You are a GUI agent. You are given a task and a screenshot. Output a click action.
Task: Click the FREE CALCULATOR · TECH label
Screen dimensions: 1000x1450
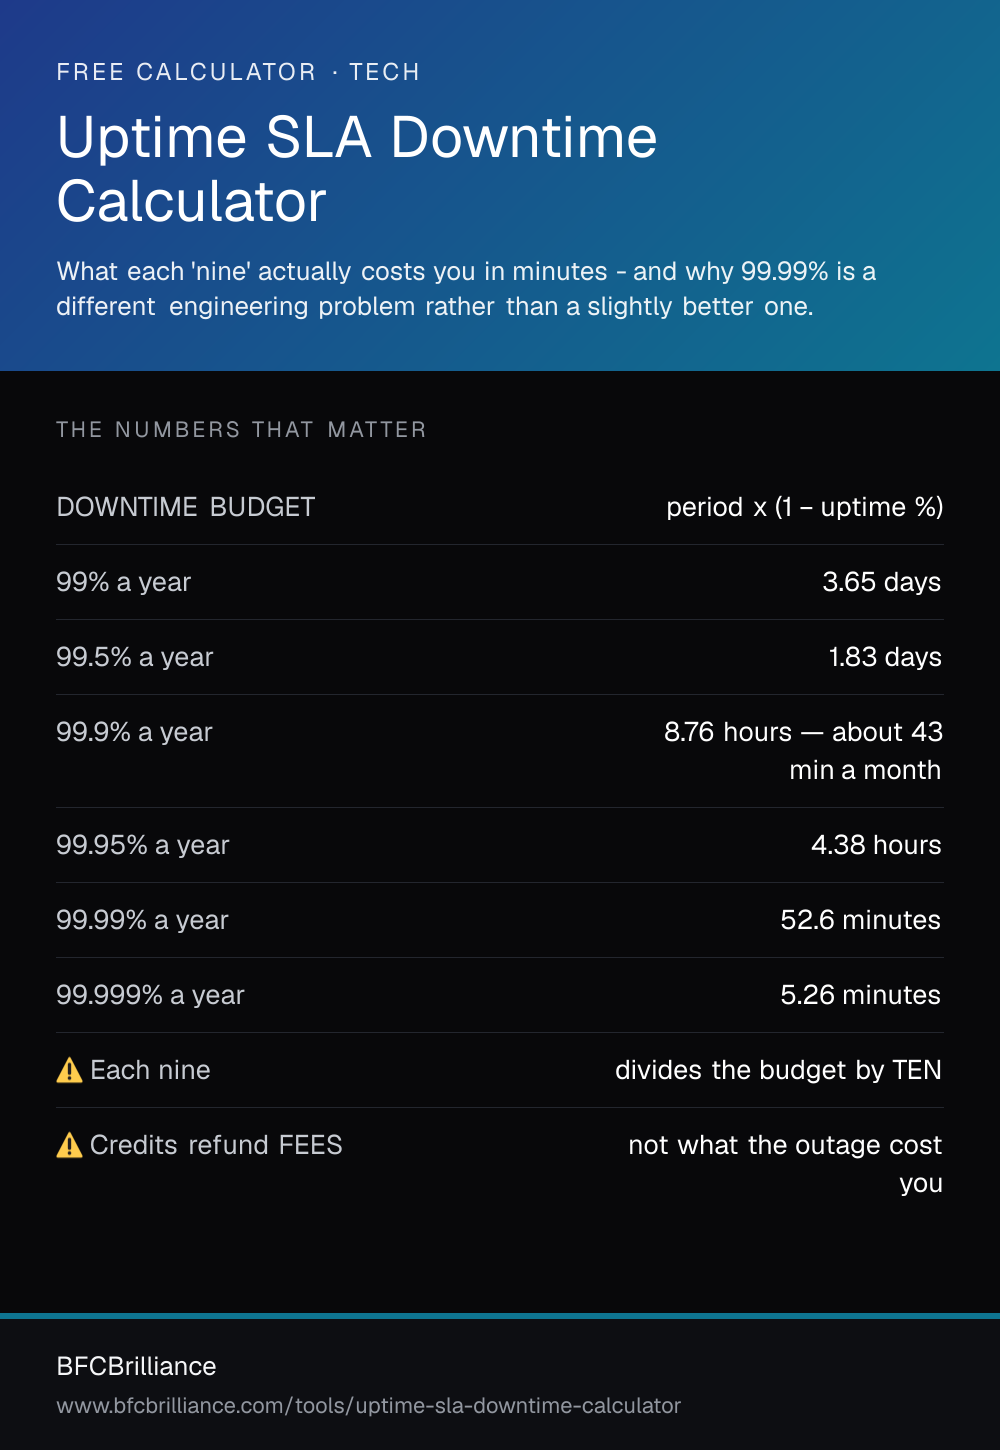[x=238, y=72]
